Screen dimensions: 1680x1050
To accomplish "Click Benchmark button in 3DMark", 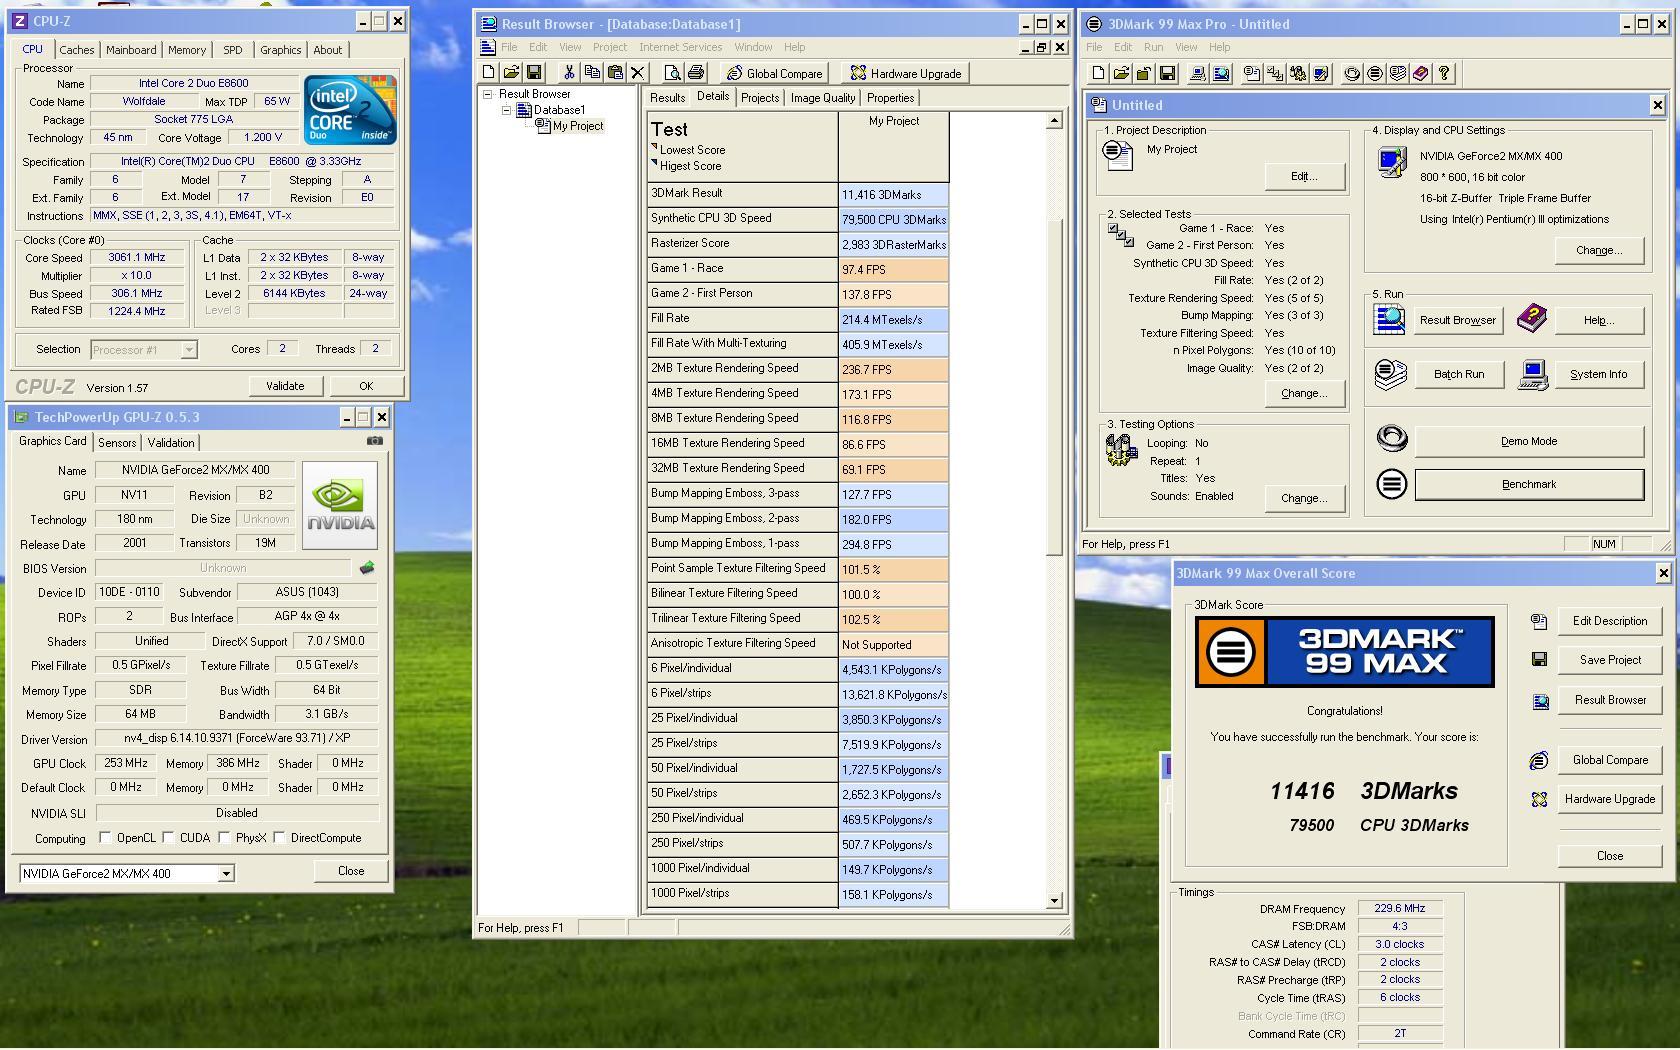I will pyautogui.click(x=1529, y=485).
